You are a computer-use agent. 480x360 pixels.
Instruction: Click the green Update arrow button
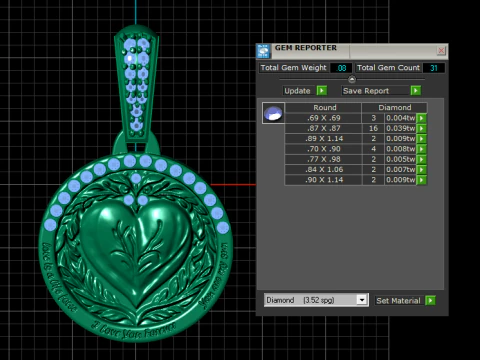(322, 91)
